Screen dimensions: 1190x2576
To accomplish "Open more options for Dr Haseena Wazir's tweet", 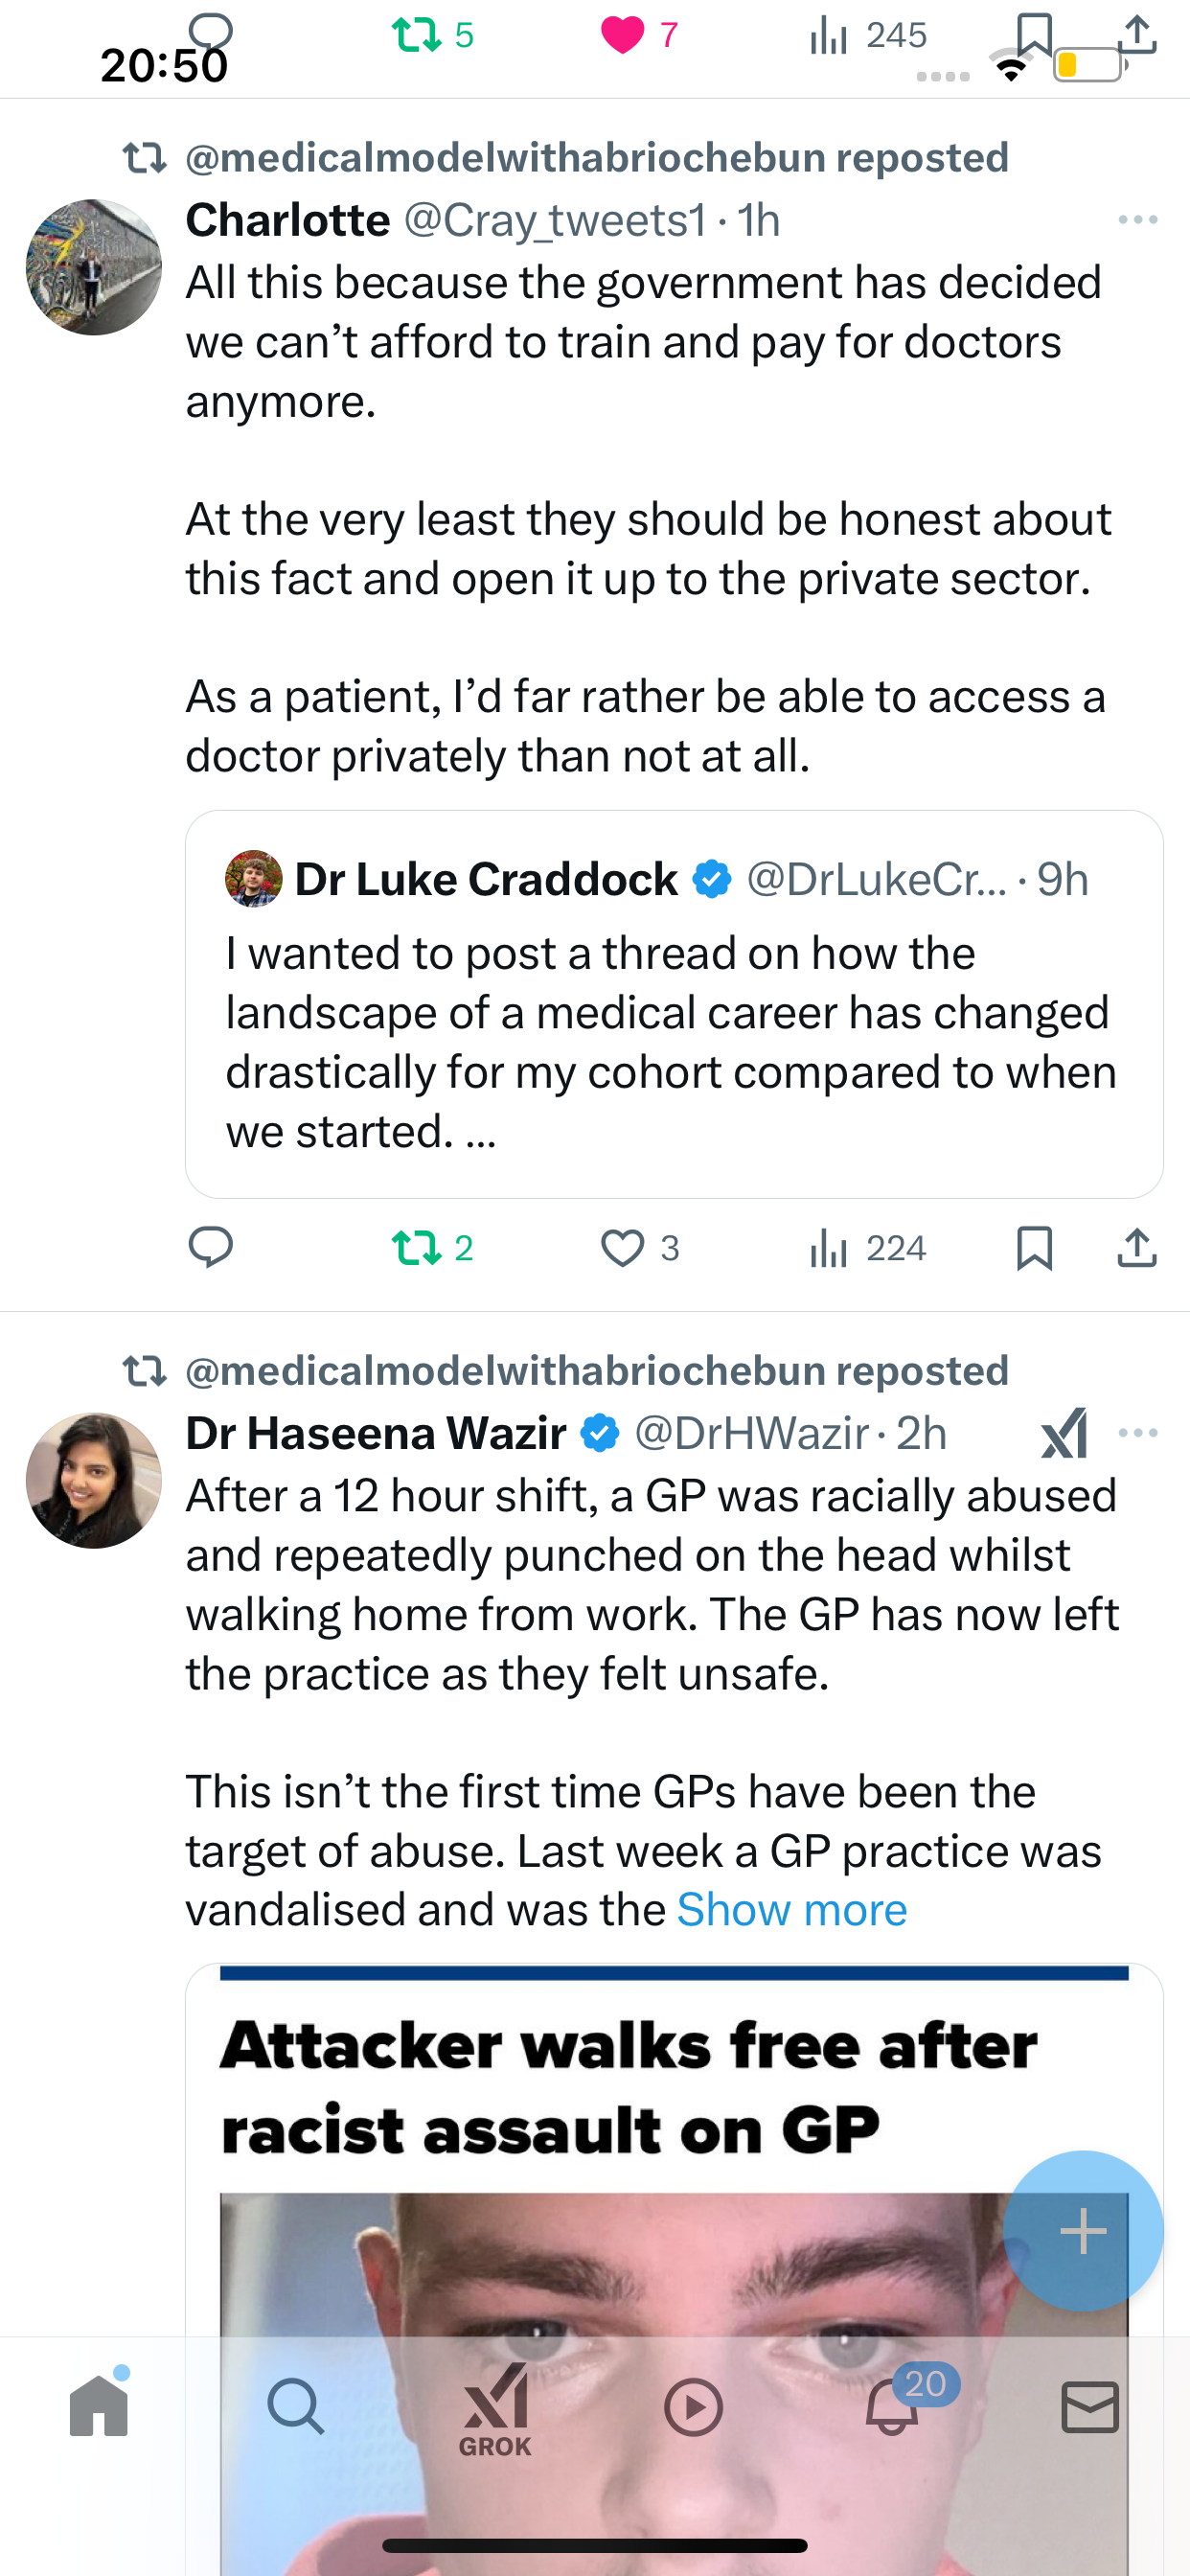I will coord(1138,1433).
